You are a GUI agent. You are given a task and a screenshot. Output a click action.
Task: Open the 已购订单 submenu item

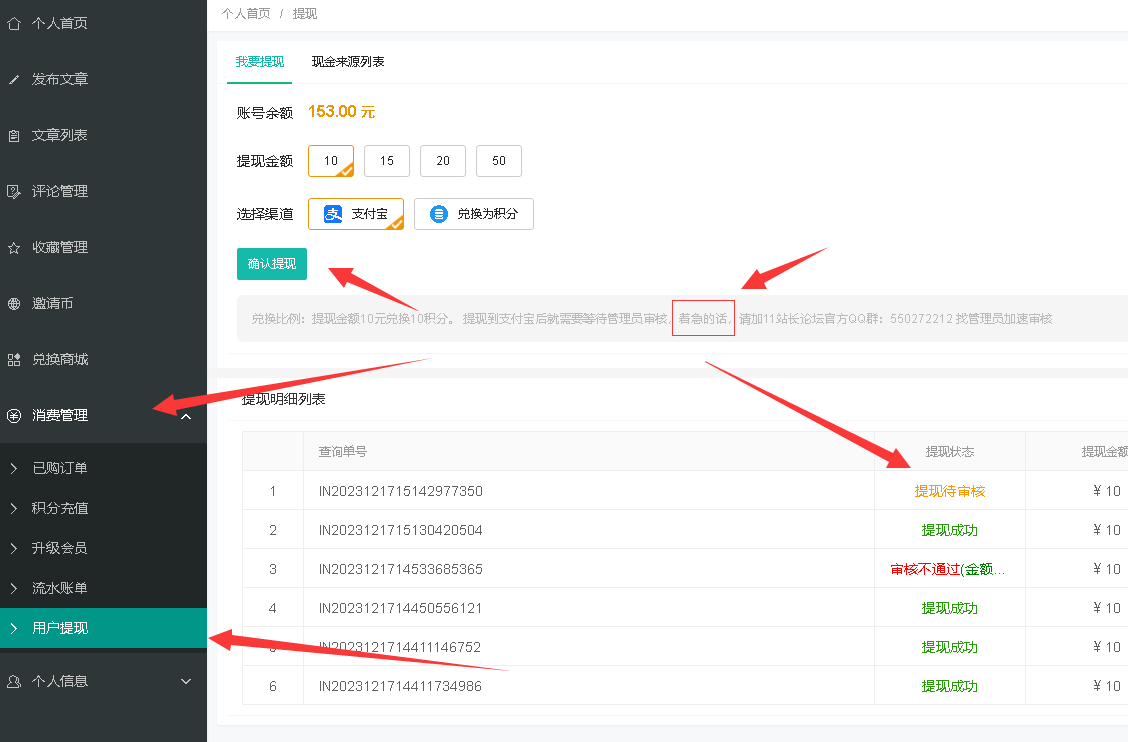tap(60, 468)
